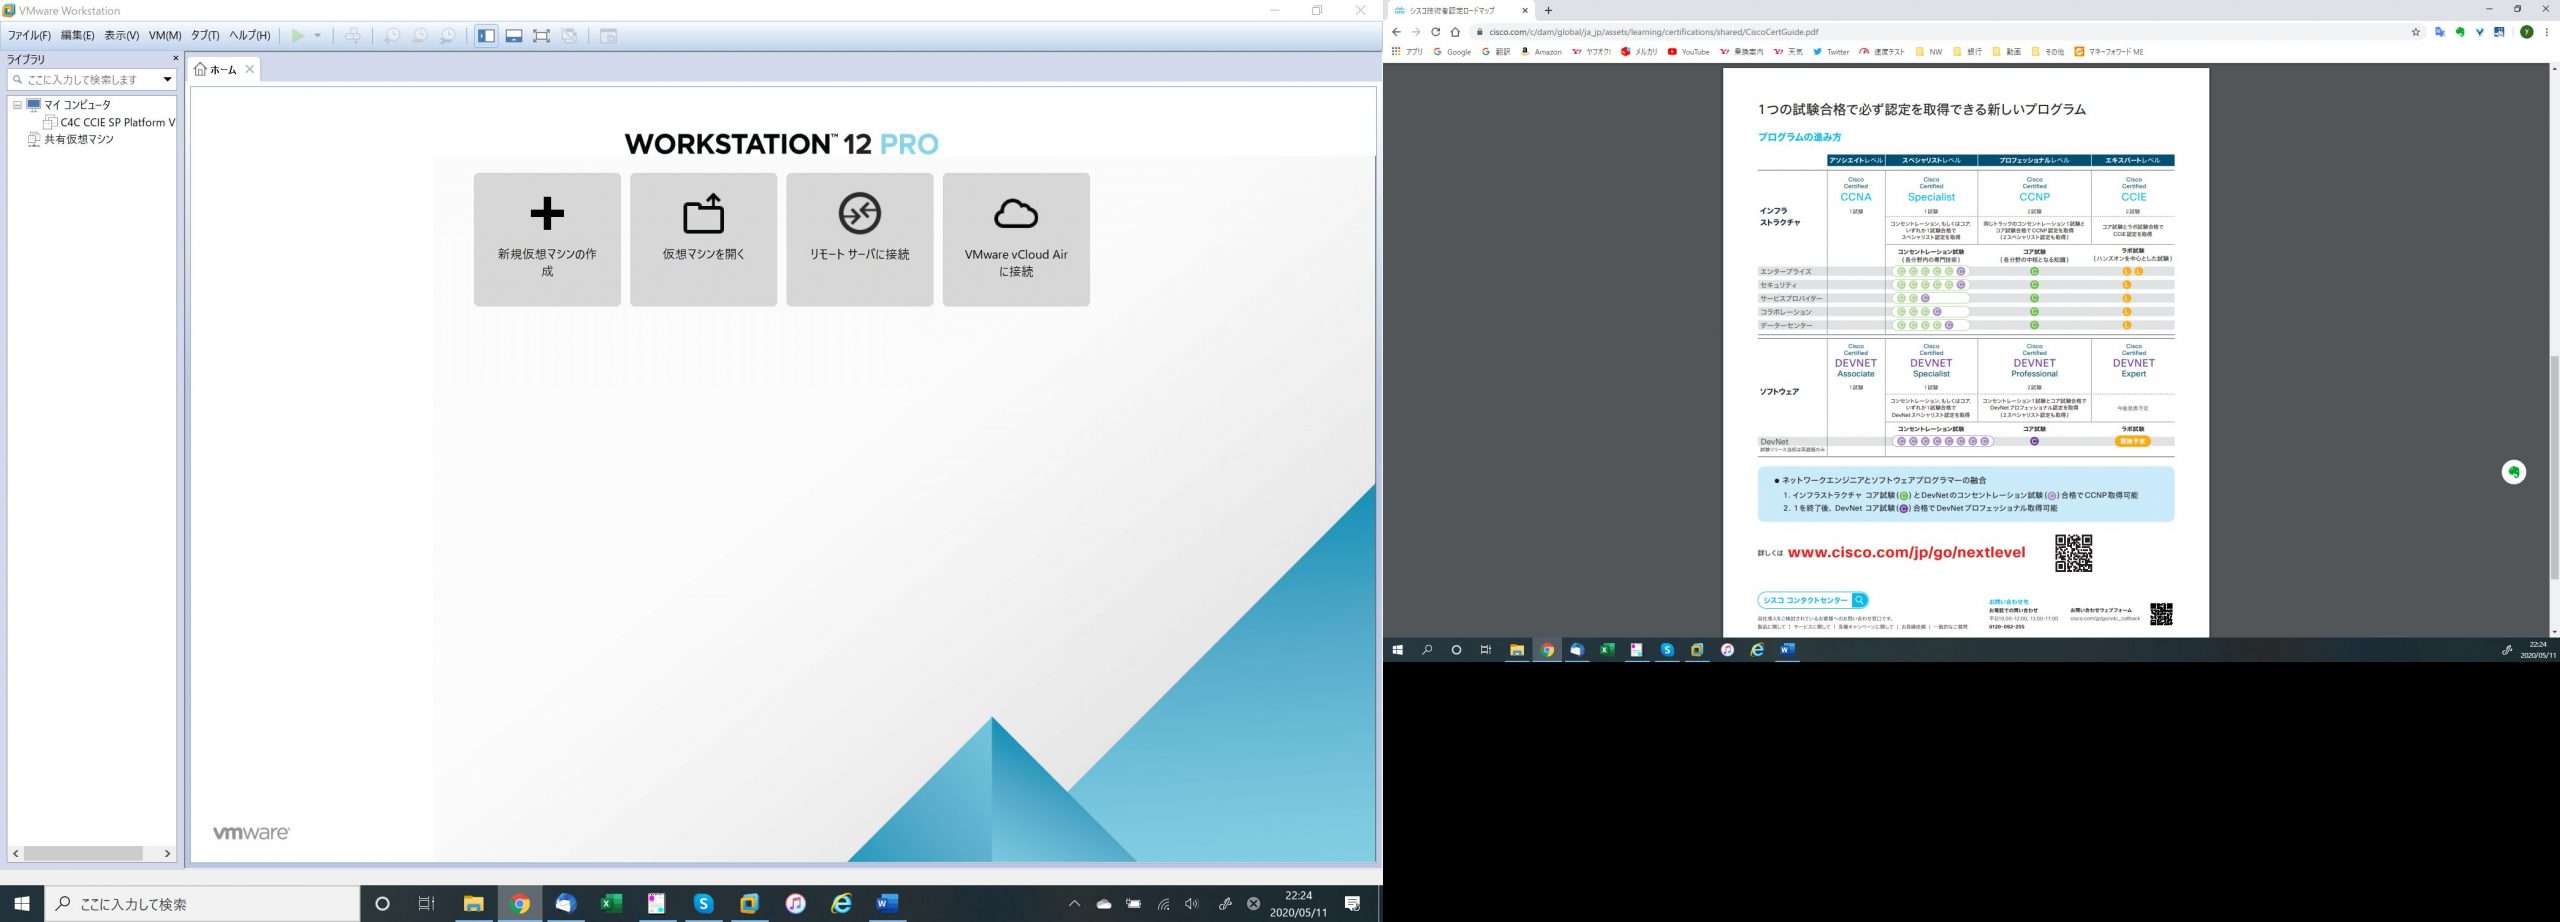Open the Amazon bookmark
Image resolution: width=2560 pixels, height=922 pixels.
pyautogui.click(x=1541, y=52)
